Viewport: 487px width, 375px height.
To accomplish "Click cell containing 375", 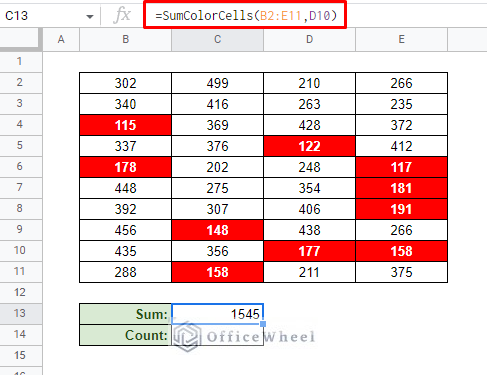I will 401,272.
